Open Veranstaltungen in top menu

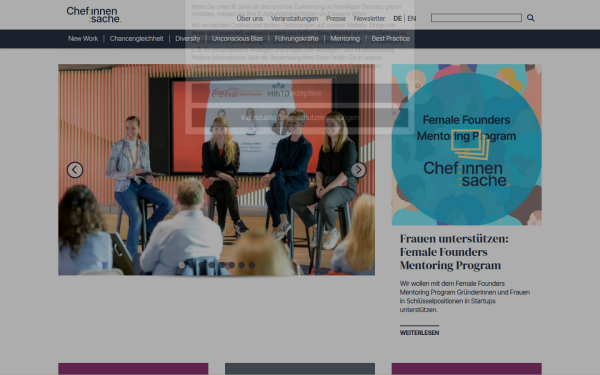tap(294, 18)
